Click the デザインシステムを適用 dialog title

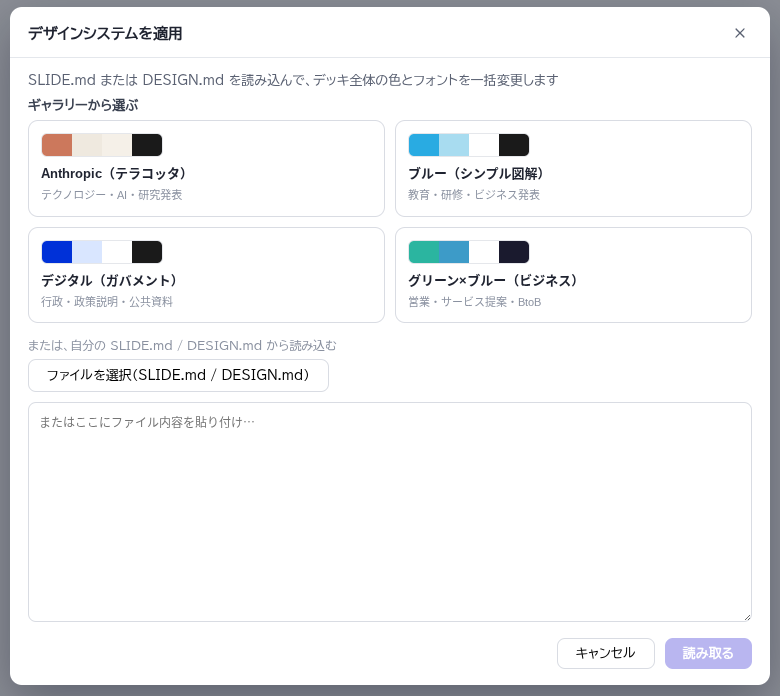pos(105,33)
